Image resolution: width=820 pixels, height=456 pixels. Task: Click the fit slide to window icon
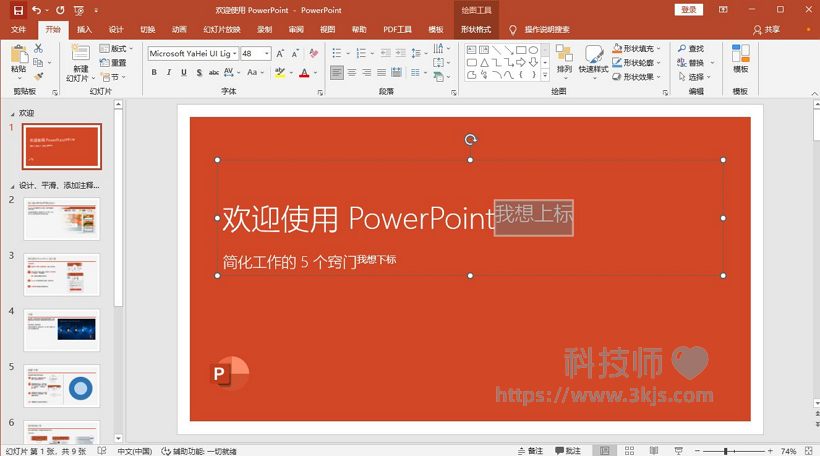(x=808, y=451)
